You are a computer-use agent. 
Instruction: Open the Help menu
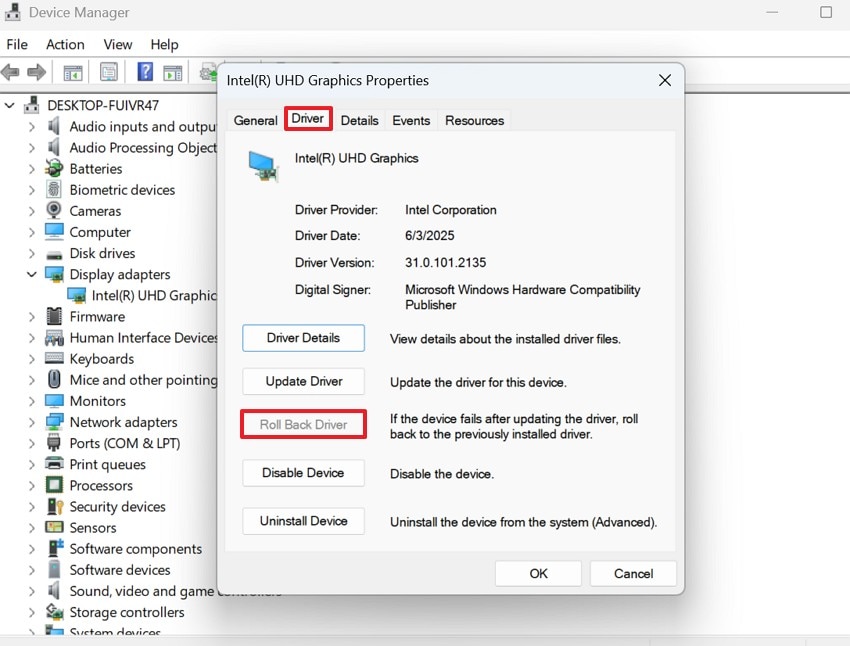[x=164, y=44]
